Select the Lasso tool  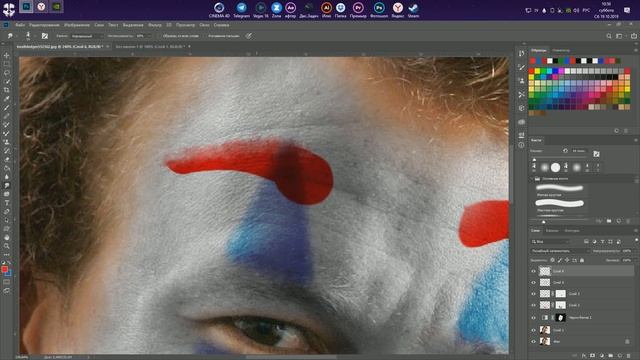(6, 73)
